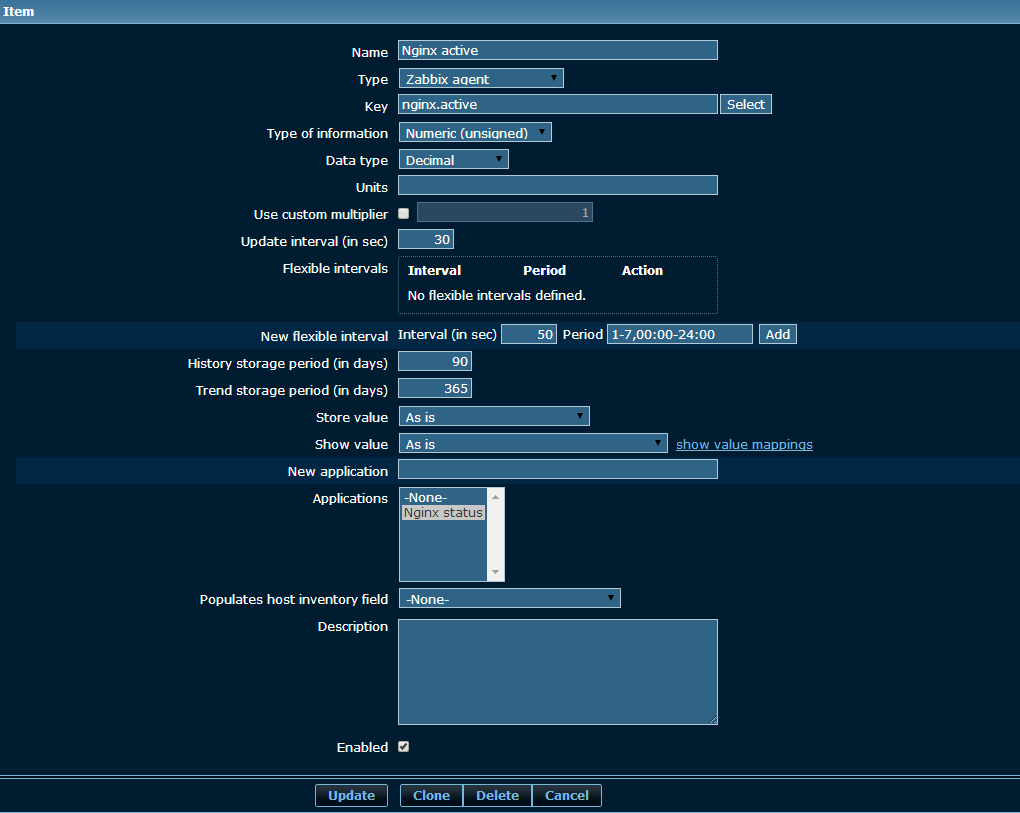This screenshot has height=813, width=1020.
Task: Expand Populates host inventory field dropdown
Action: coord(509,599)
